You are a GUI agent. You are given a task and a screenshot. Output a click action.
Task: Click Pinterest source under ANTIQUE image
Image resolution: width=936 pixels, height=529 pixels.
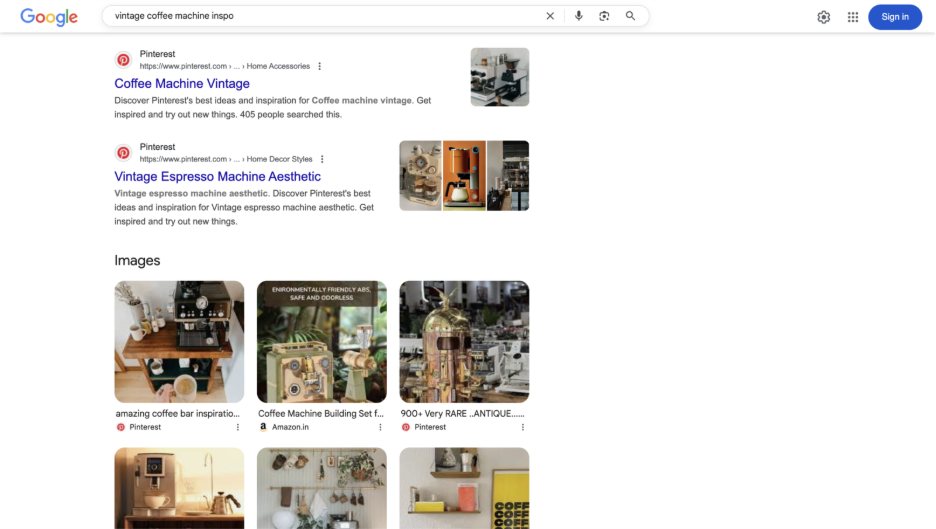[430, 427]
